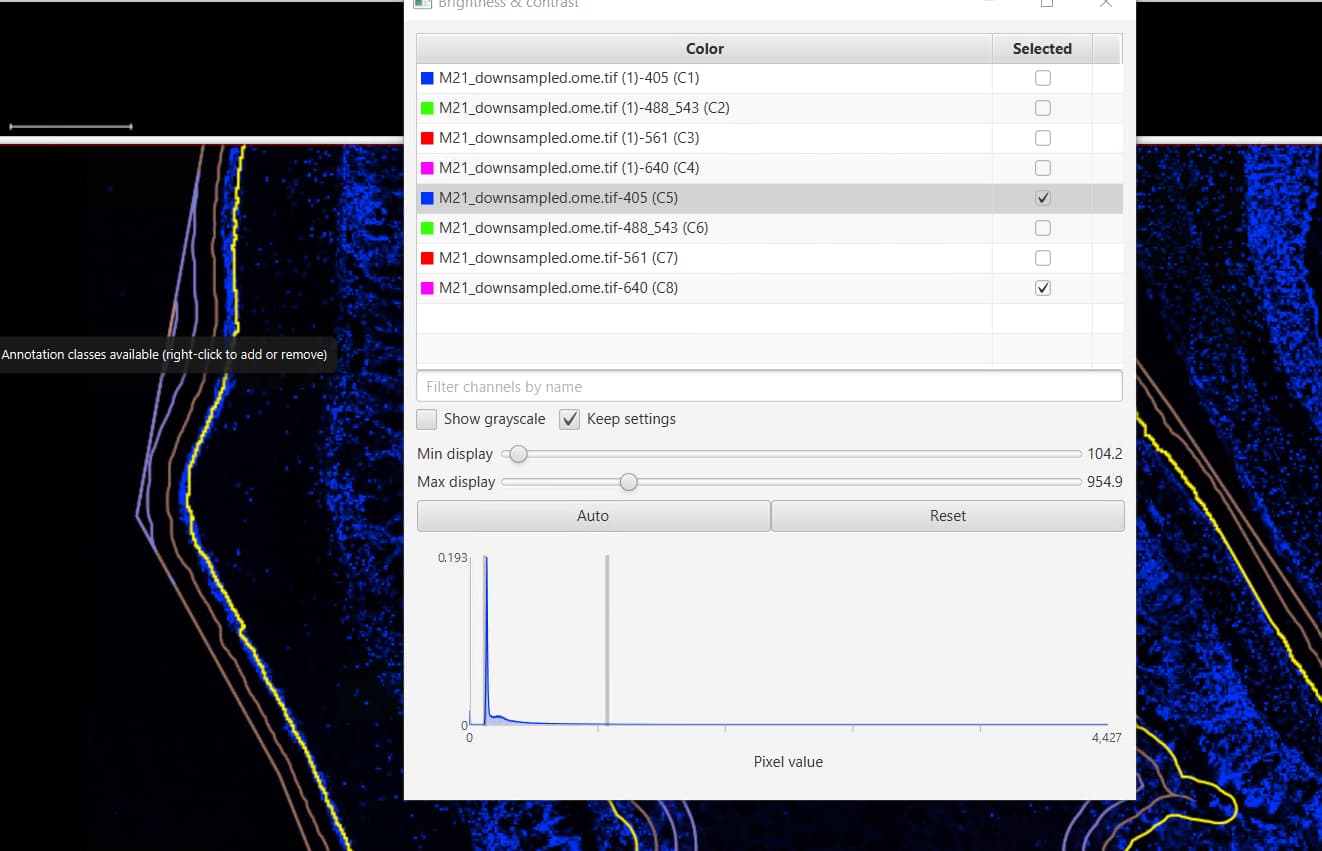Click the Max display slider handle
1322x851 pixels.
628,482
